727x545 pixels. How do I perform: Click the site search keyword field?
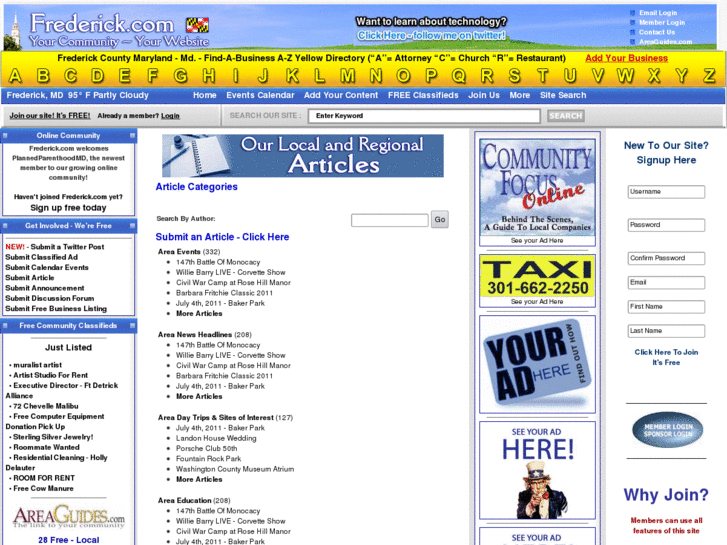point(424,116)
